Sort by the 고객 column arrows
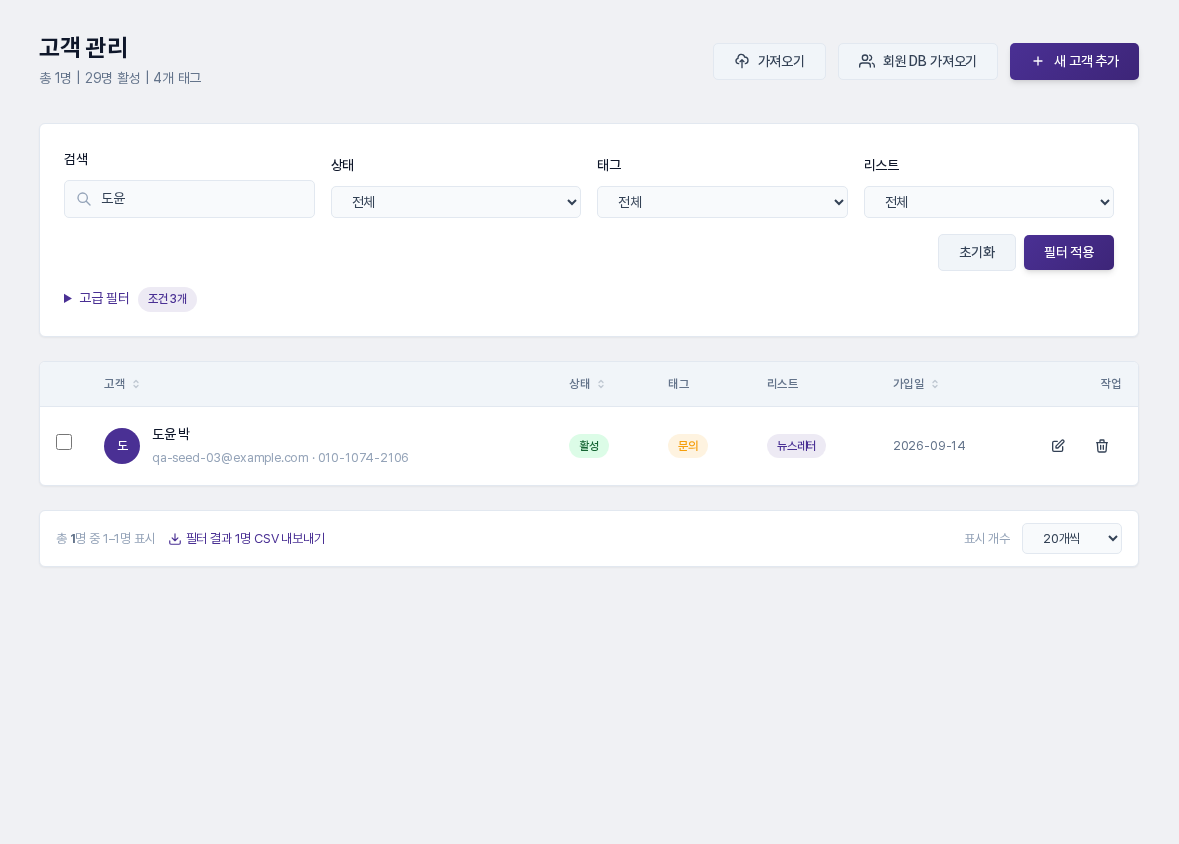 [x=136, y=384]
